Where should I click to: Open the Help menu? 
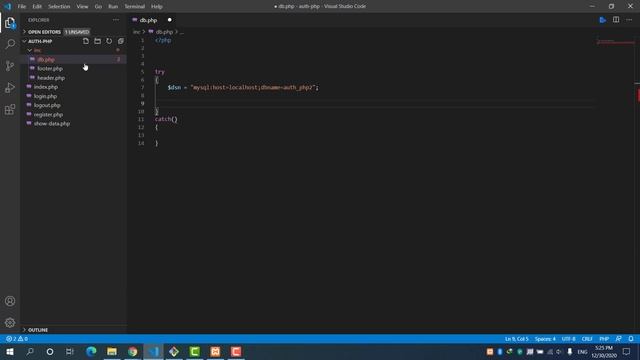[x=157, y=7]
